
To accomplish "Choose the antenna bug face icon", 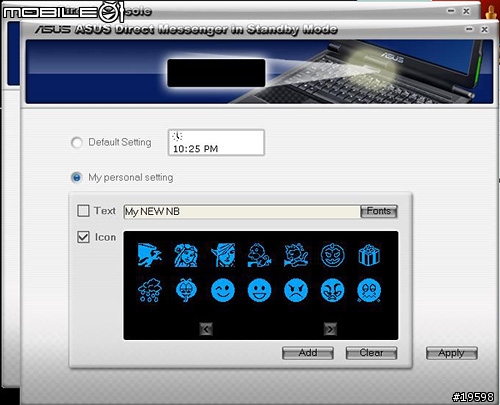I will coord(186,290).
